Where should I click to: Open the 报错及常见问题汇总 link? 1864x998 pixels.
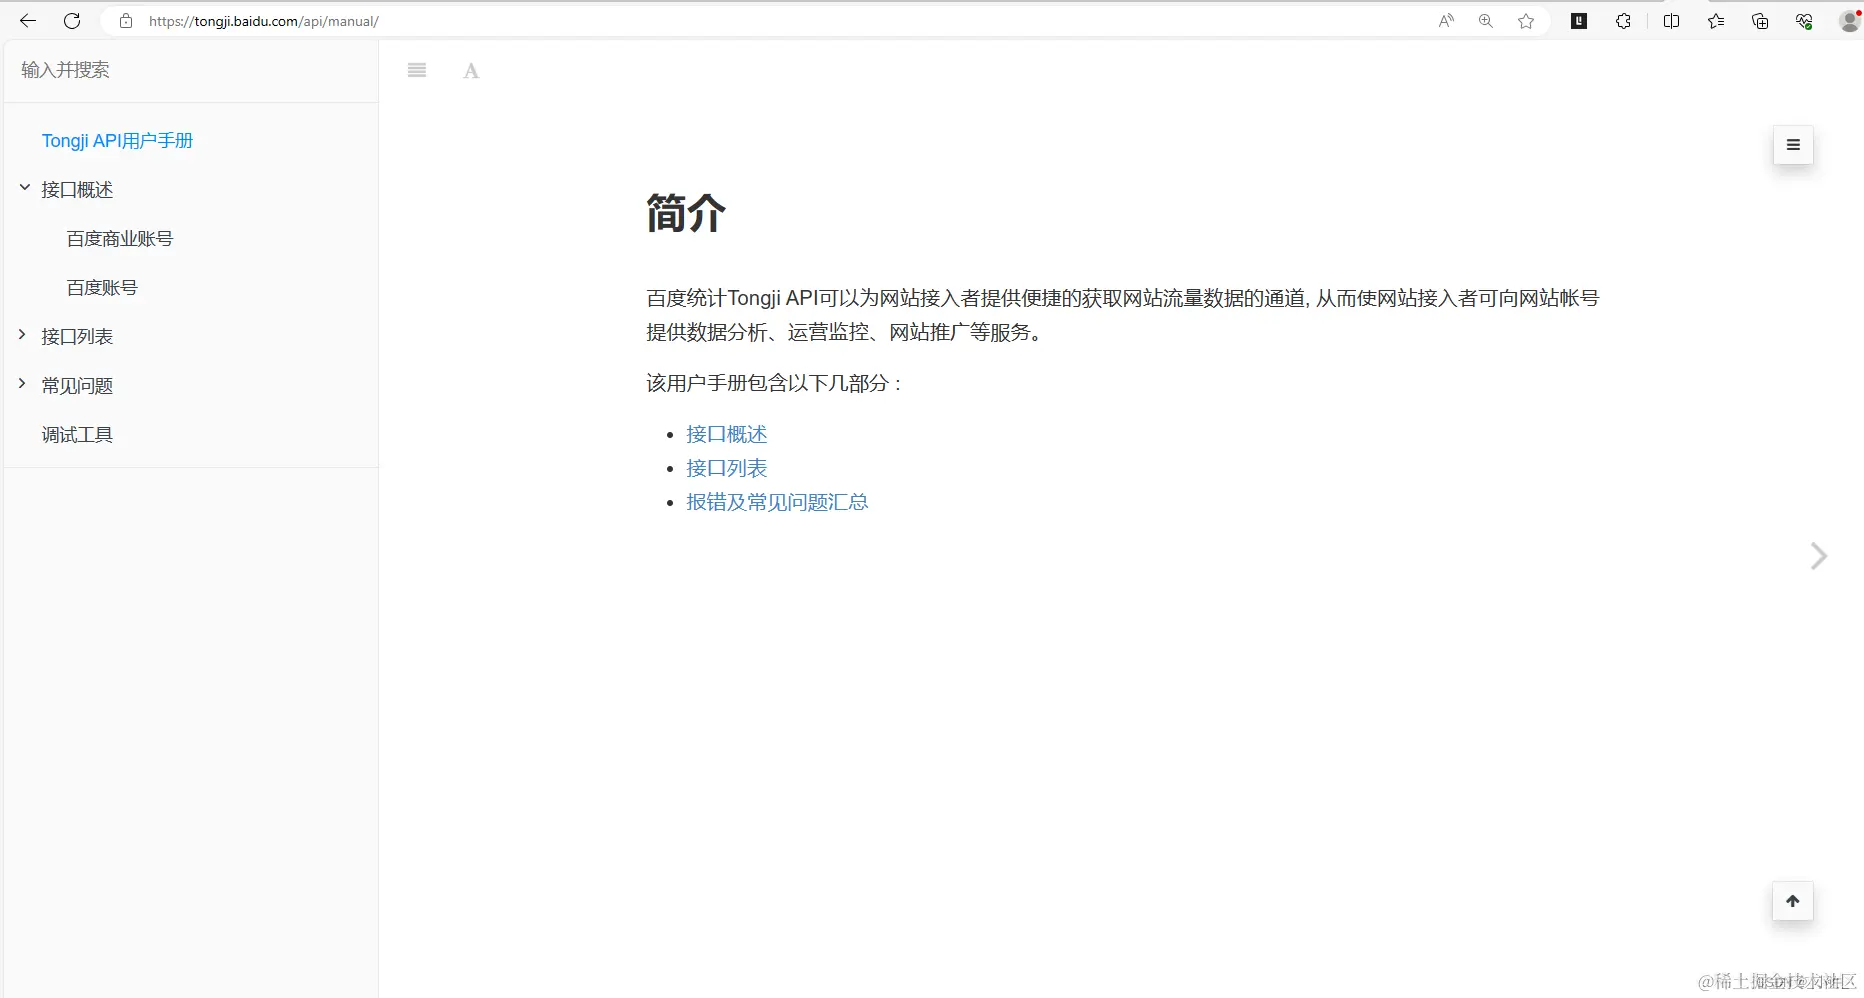tap(777, 502)
